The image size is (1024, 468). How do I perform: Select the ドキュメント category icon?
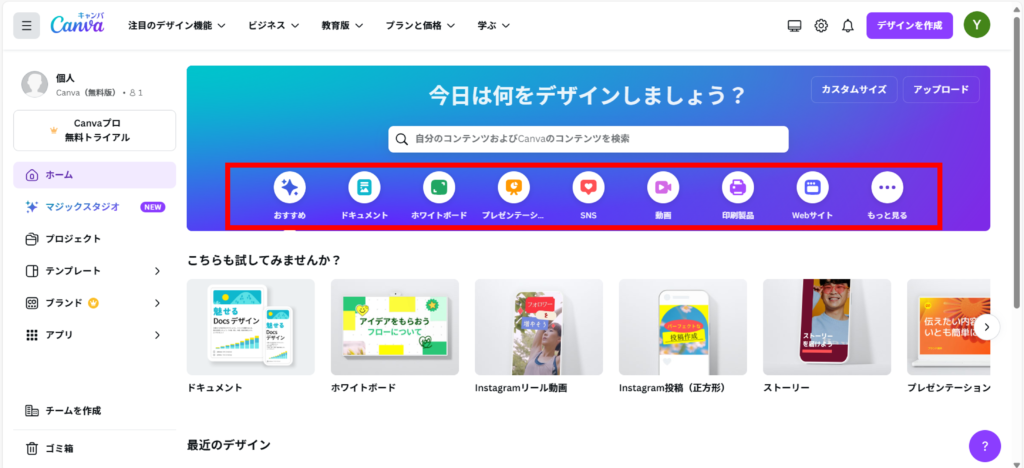pos(364,187)
